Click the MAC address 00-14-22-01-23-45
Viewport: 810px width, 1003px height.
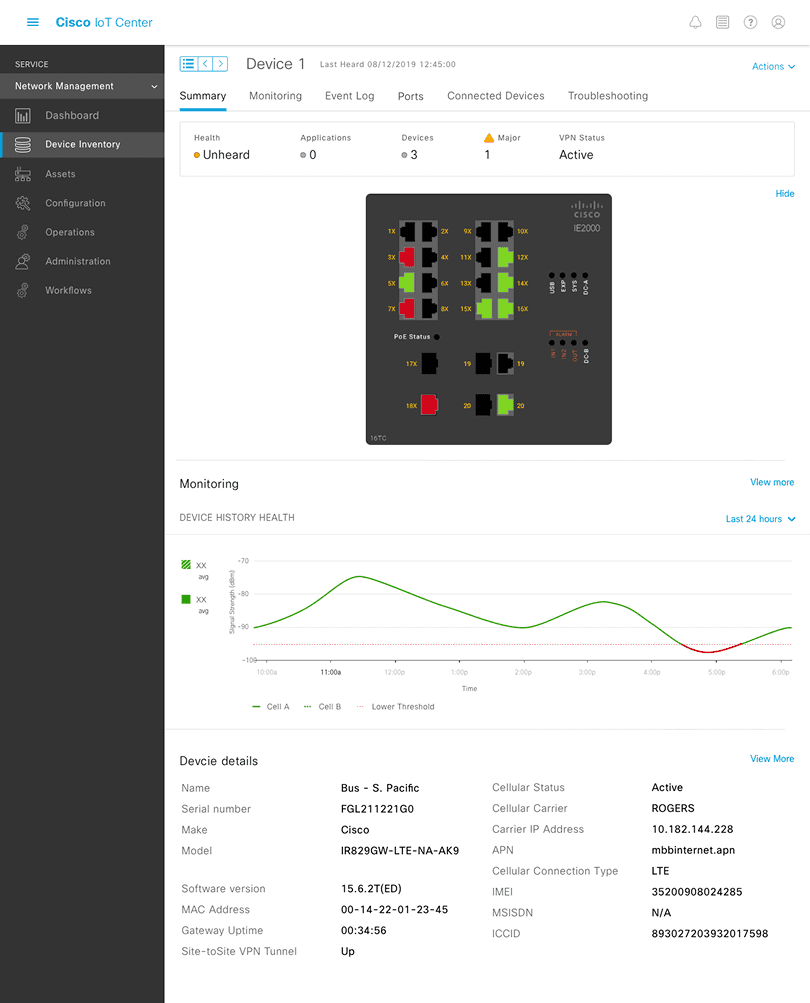tap(394, 910)
